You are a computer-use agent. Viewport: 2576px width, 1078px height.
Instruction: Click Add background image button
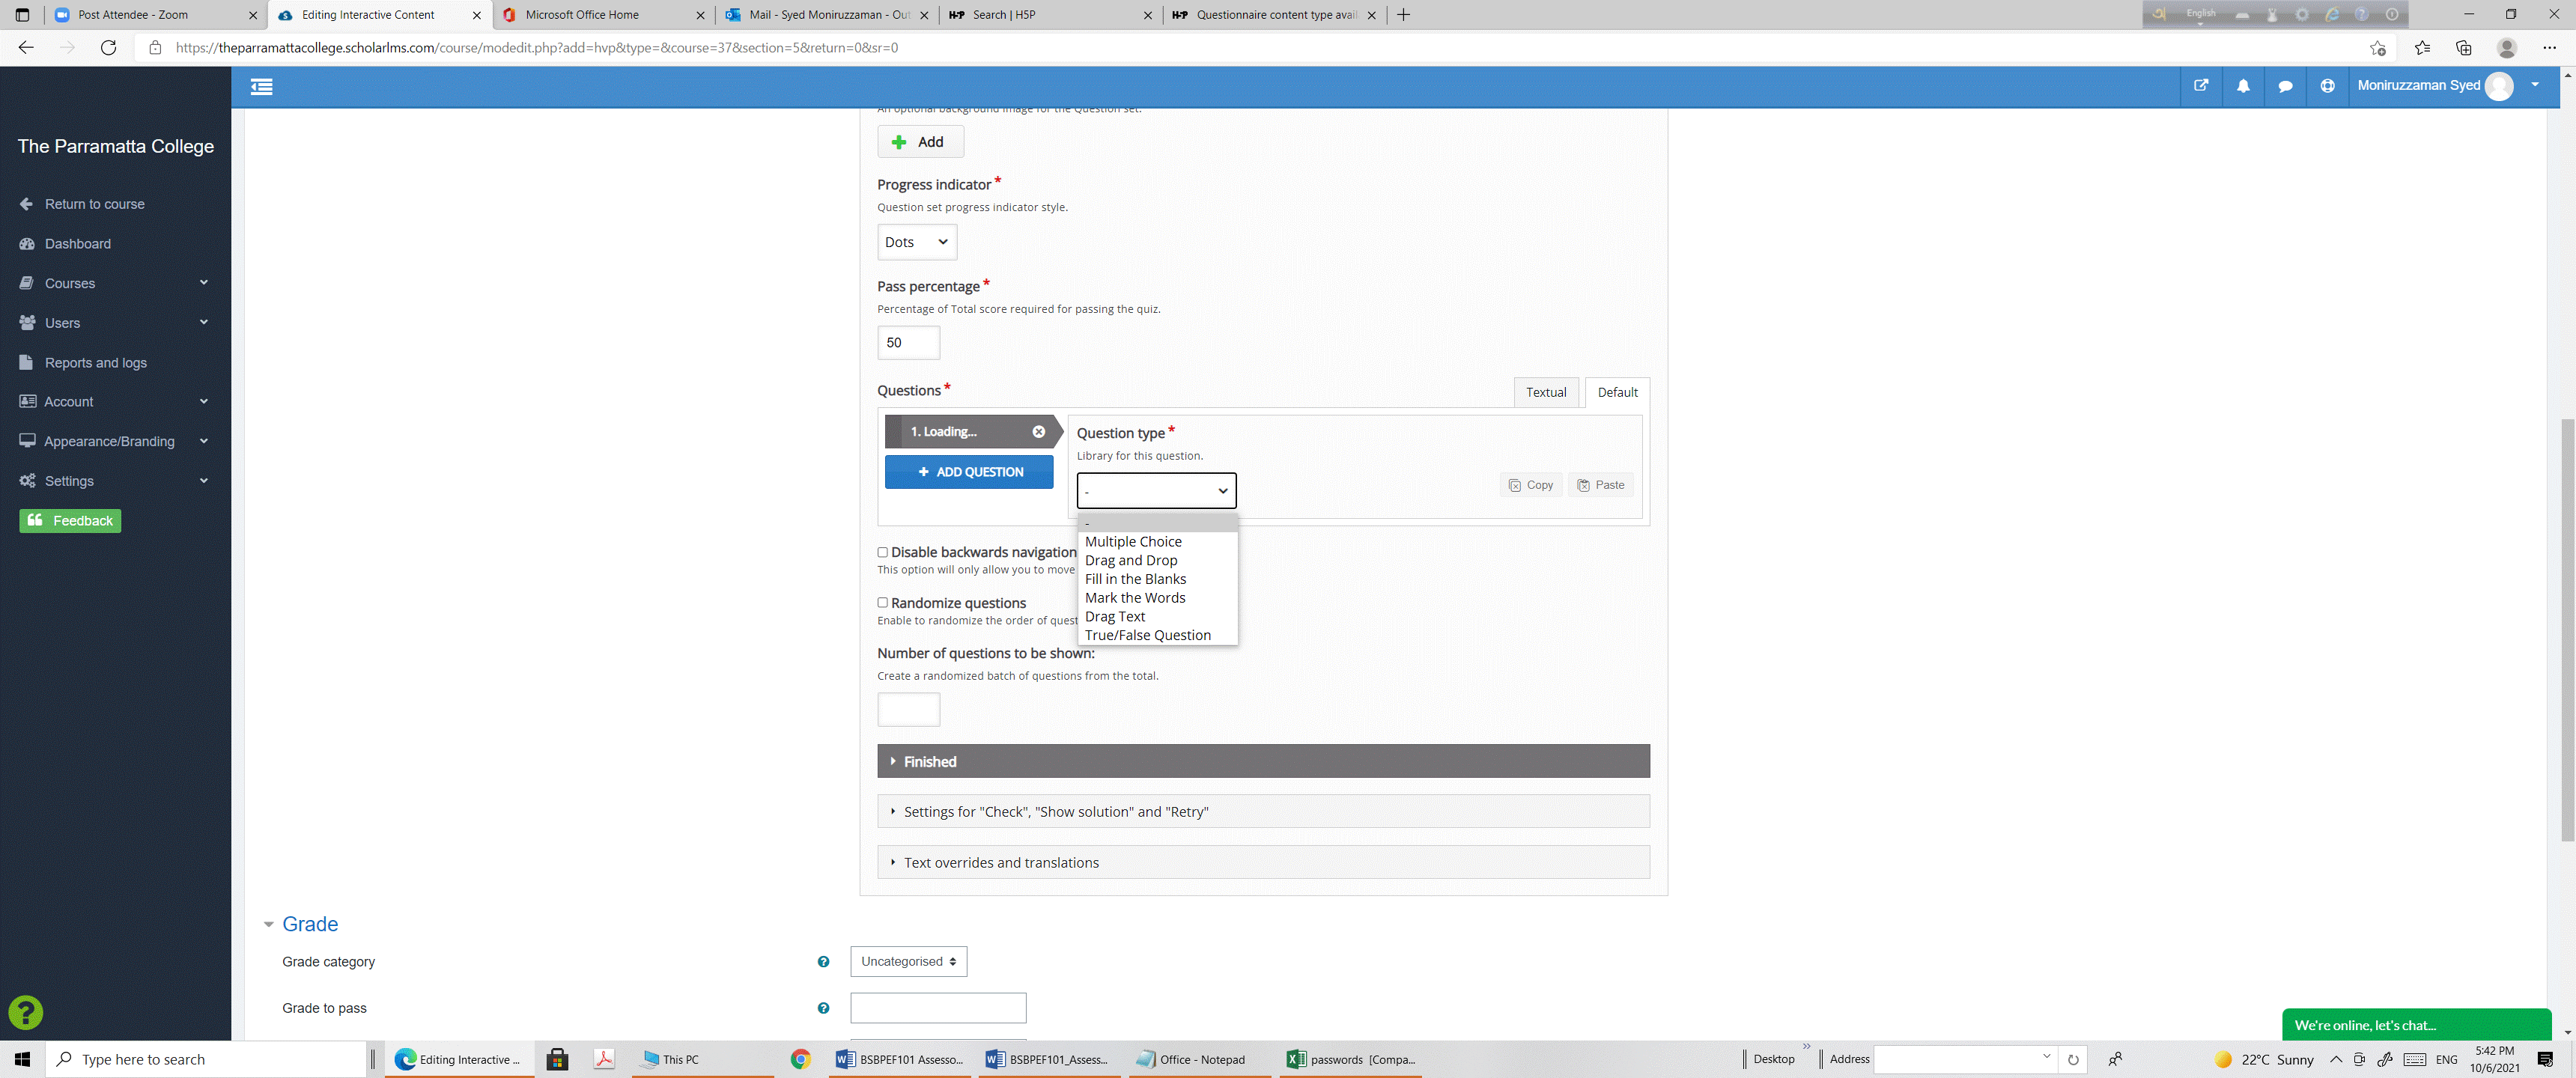(x=919, y=142)
